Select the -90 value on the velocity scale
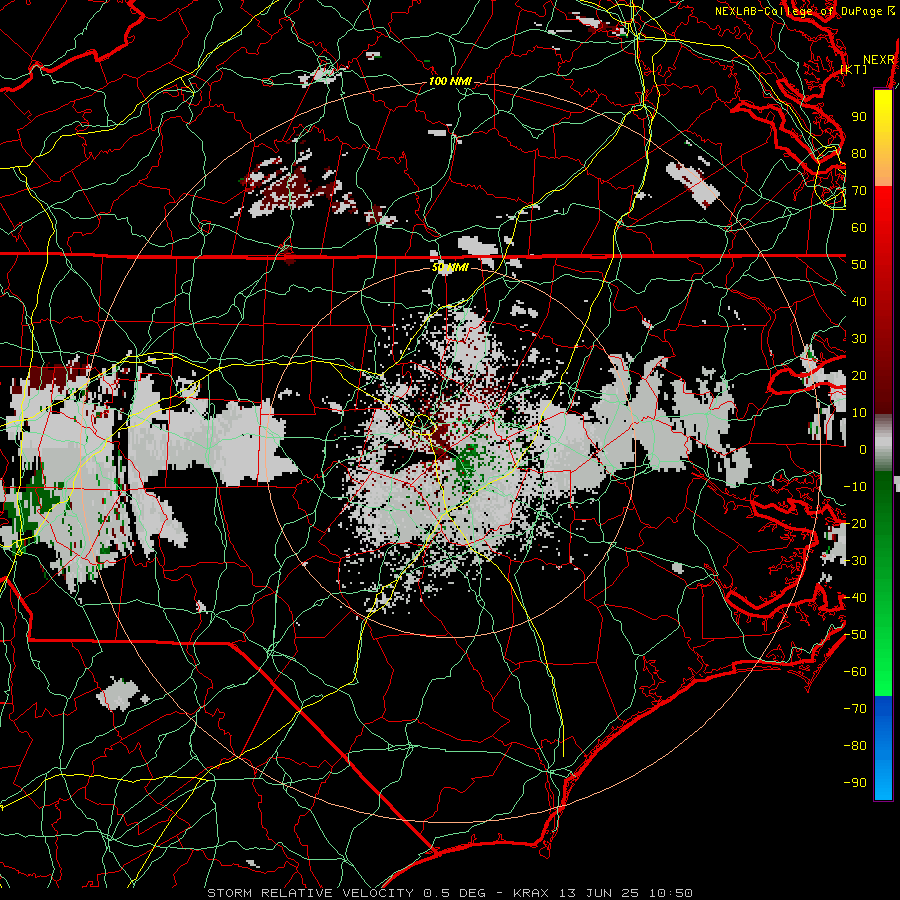This screenshot has width=900, height=900. tap(855, 783)
